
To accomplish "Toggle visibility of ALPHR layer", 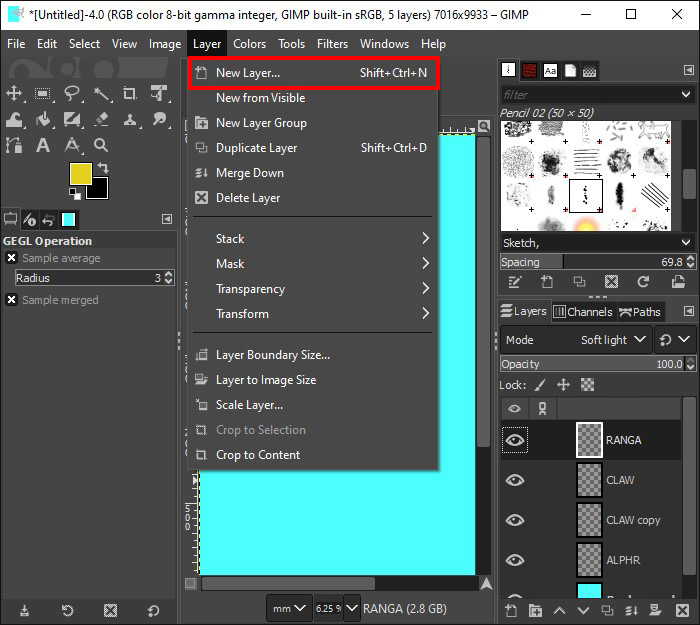I will pos(515,560).
